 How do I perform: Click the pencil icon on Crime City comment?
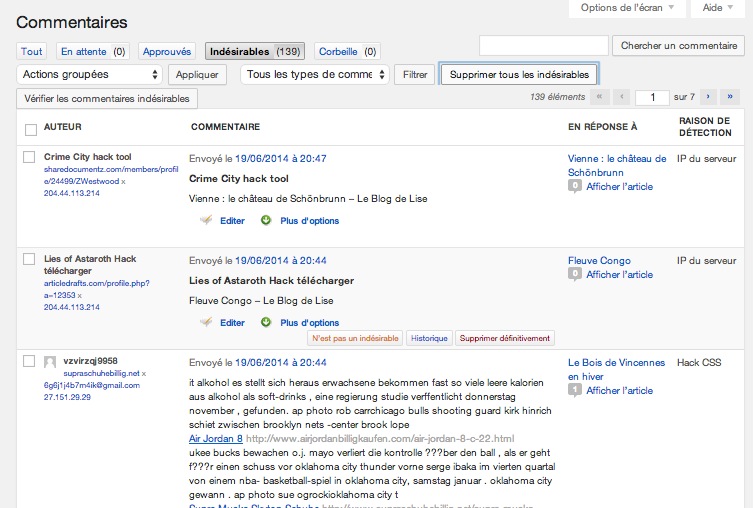207,221
